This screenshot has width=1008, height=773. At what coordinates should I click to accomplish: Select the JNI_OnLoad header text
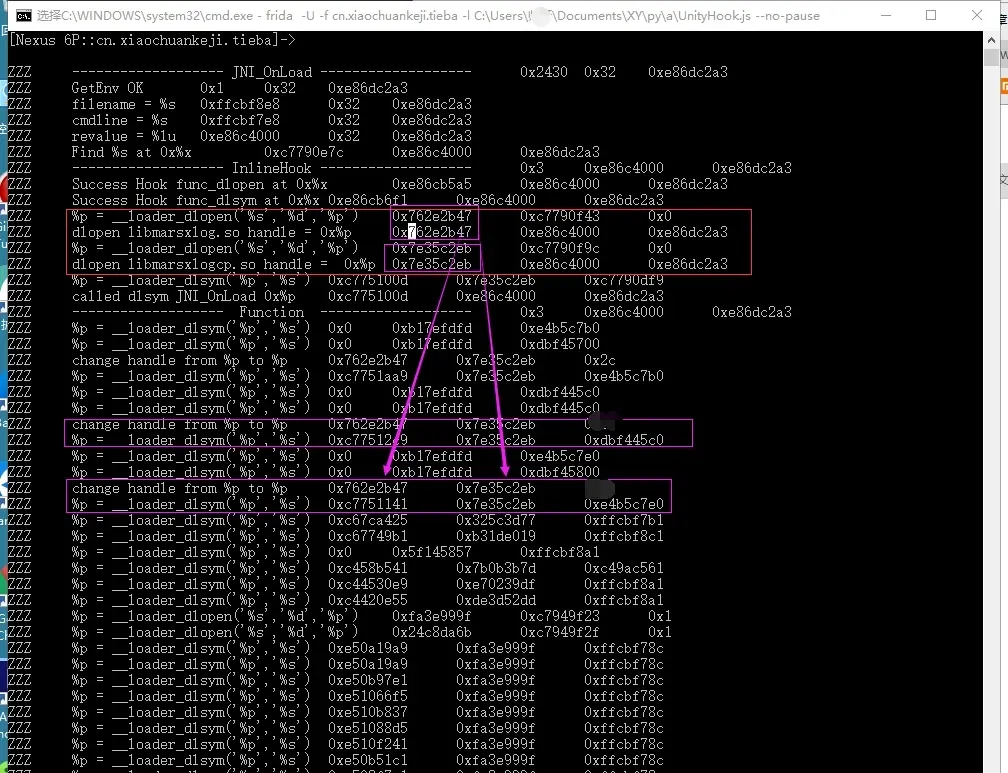271,72
